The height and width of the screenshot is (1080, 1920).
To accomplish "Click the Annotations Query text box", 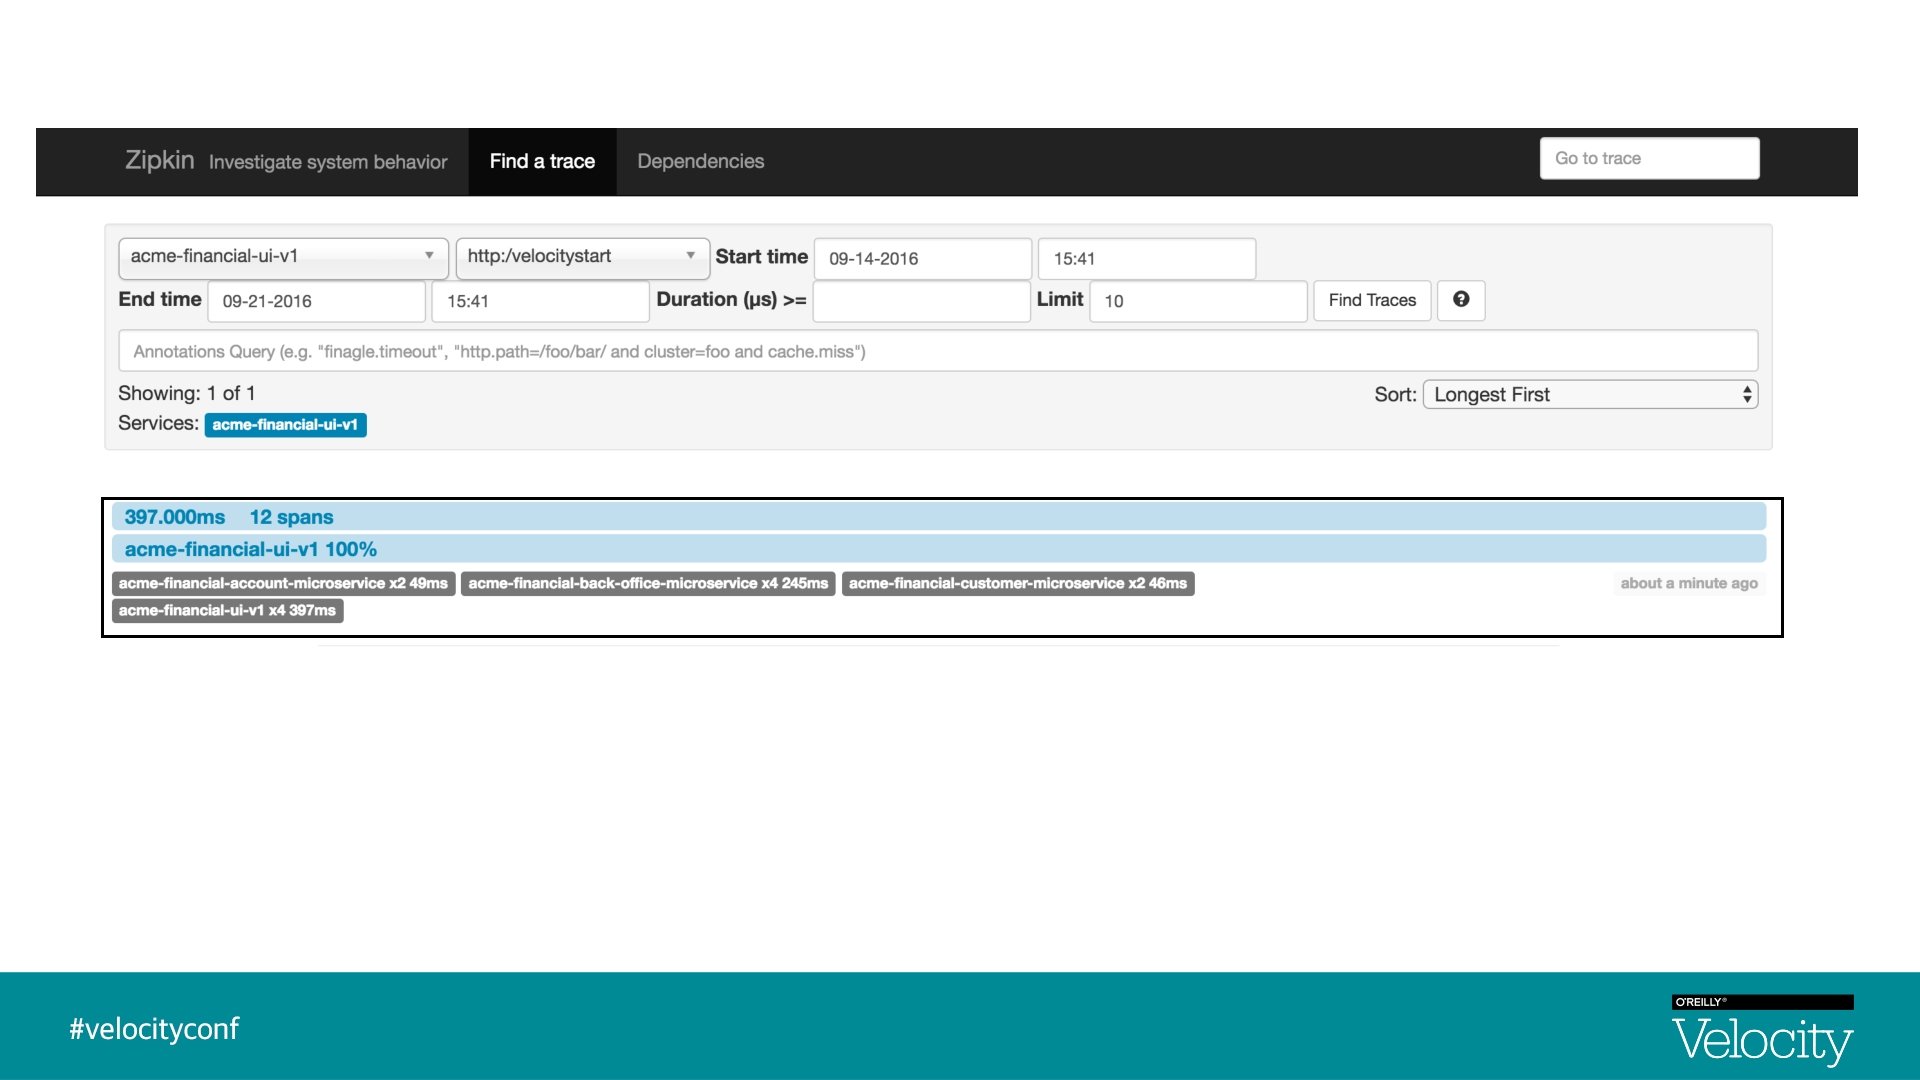I will 937,352.
